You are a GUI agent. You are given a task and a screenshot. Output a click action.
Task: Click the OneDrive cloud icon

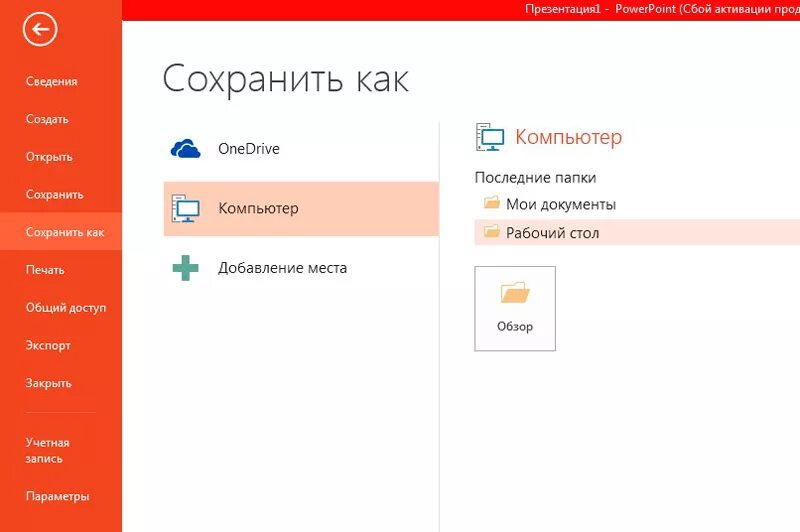185,148
